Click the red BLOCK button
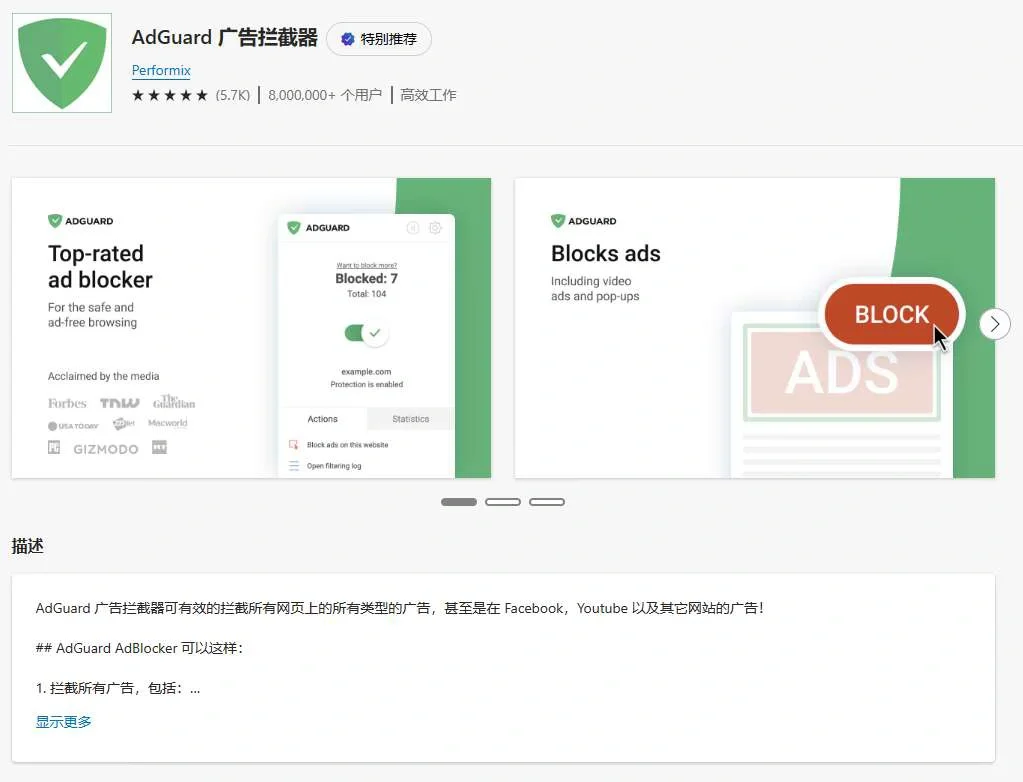 coord(891,314)
